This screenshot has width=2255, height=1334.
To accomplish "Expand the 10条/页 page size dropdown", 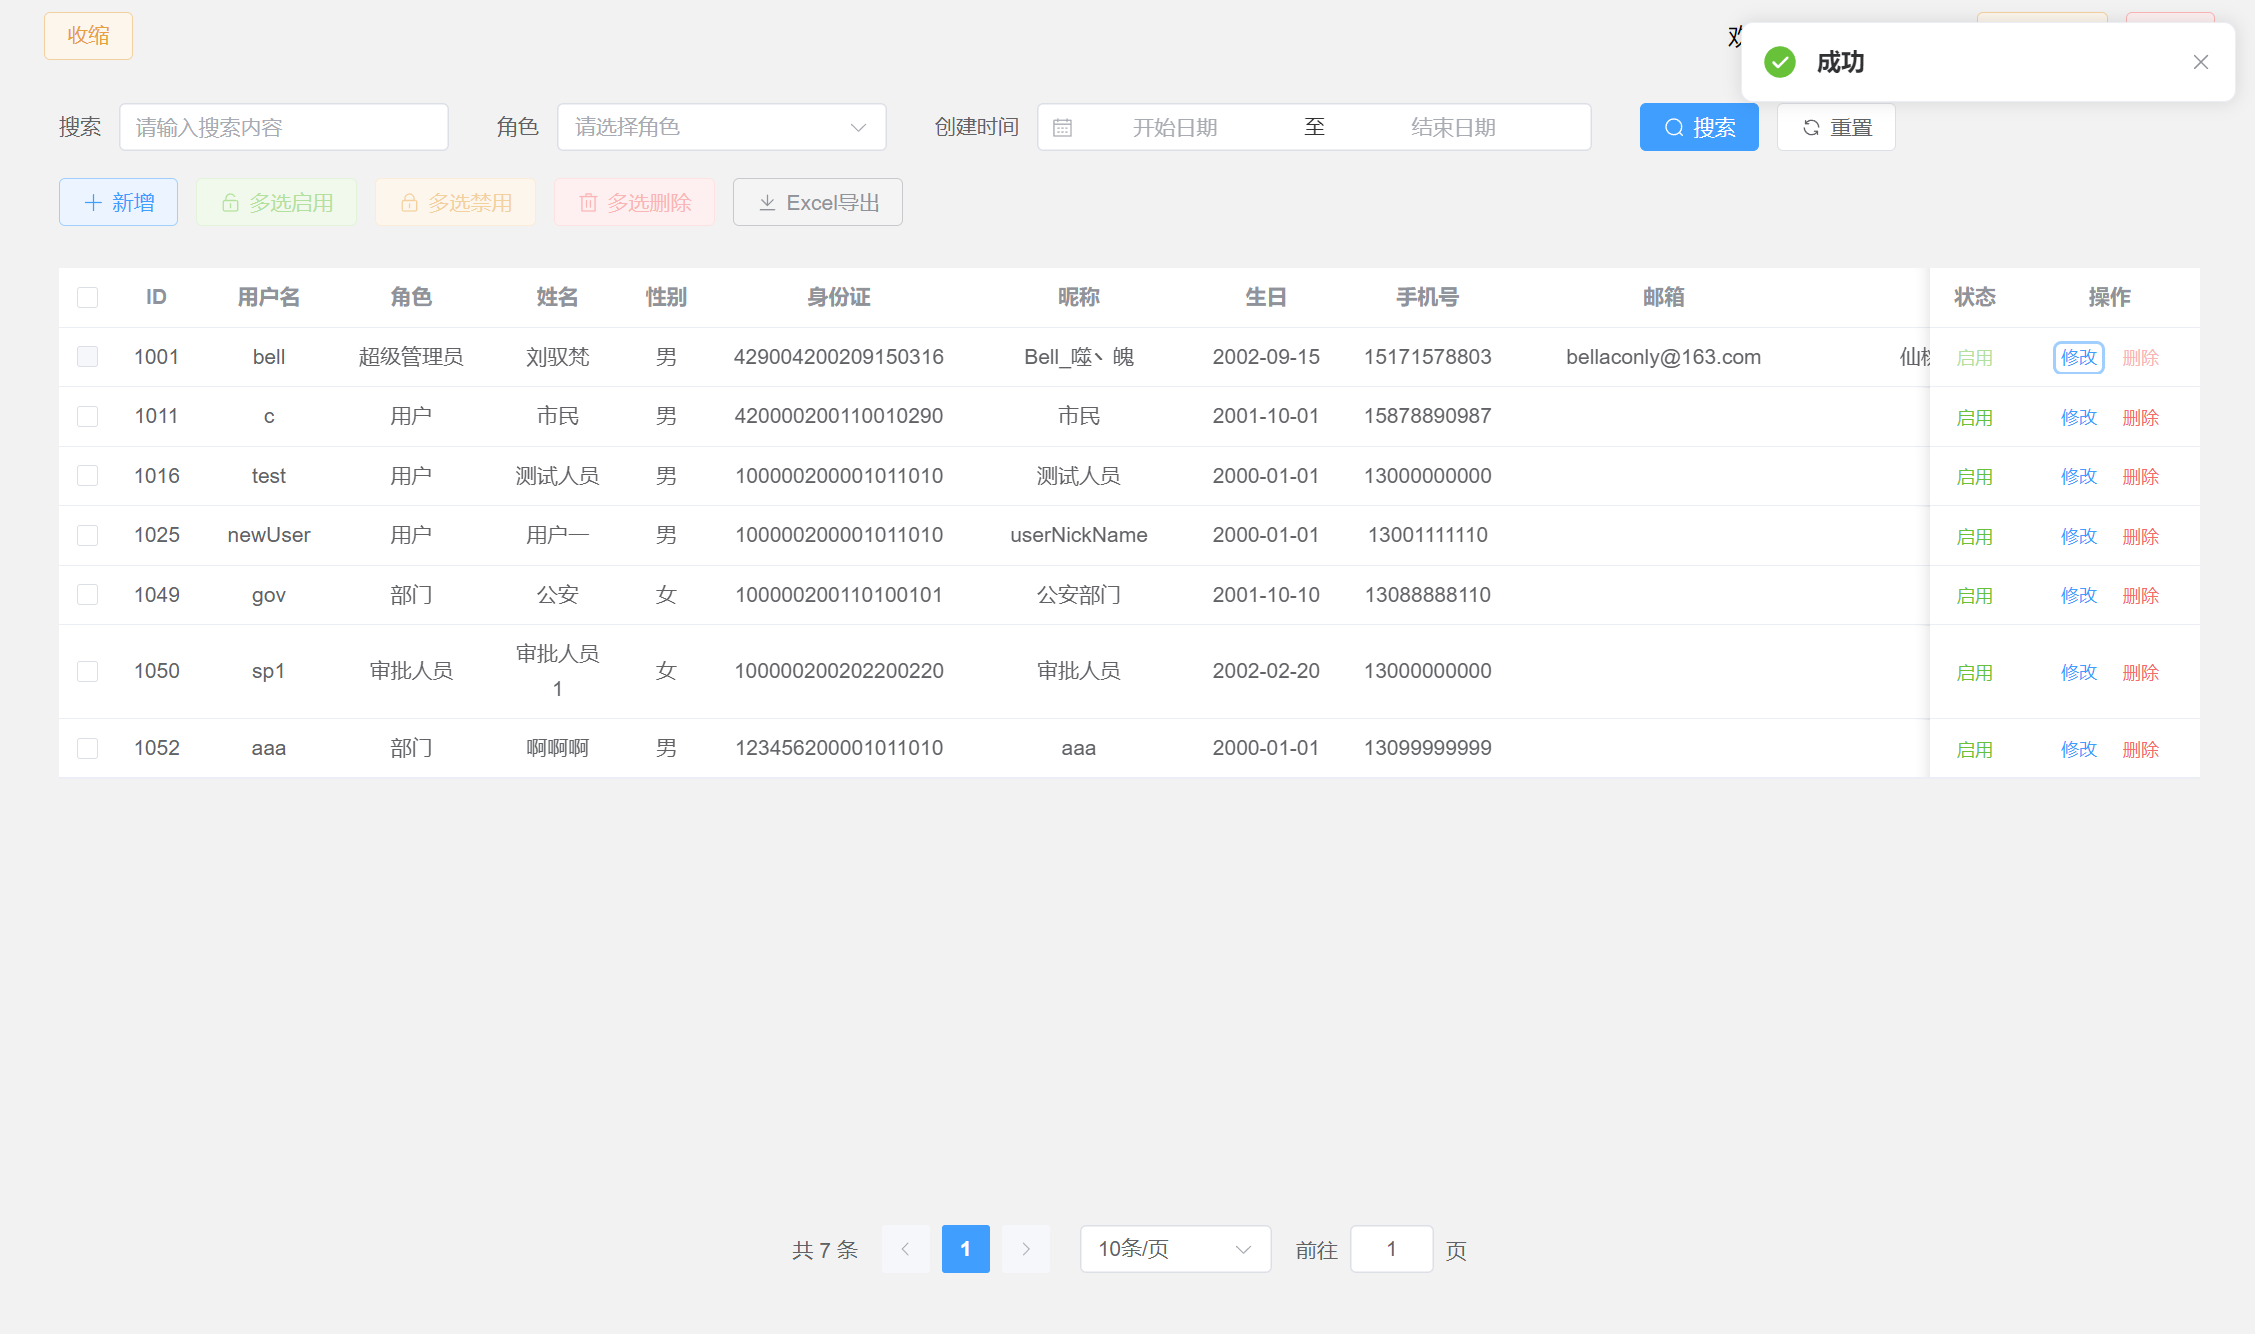I will pyautogui.click(x=1174, y=1249).
